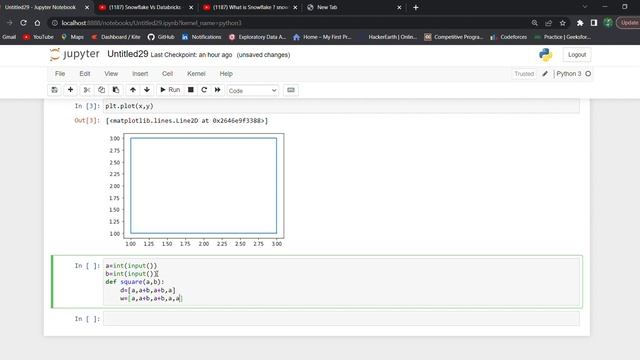
Task: Click the Python 3 kernel status circle
Action: point(588,74)
